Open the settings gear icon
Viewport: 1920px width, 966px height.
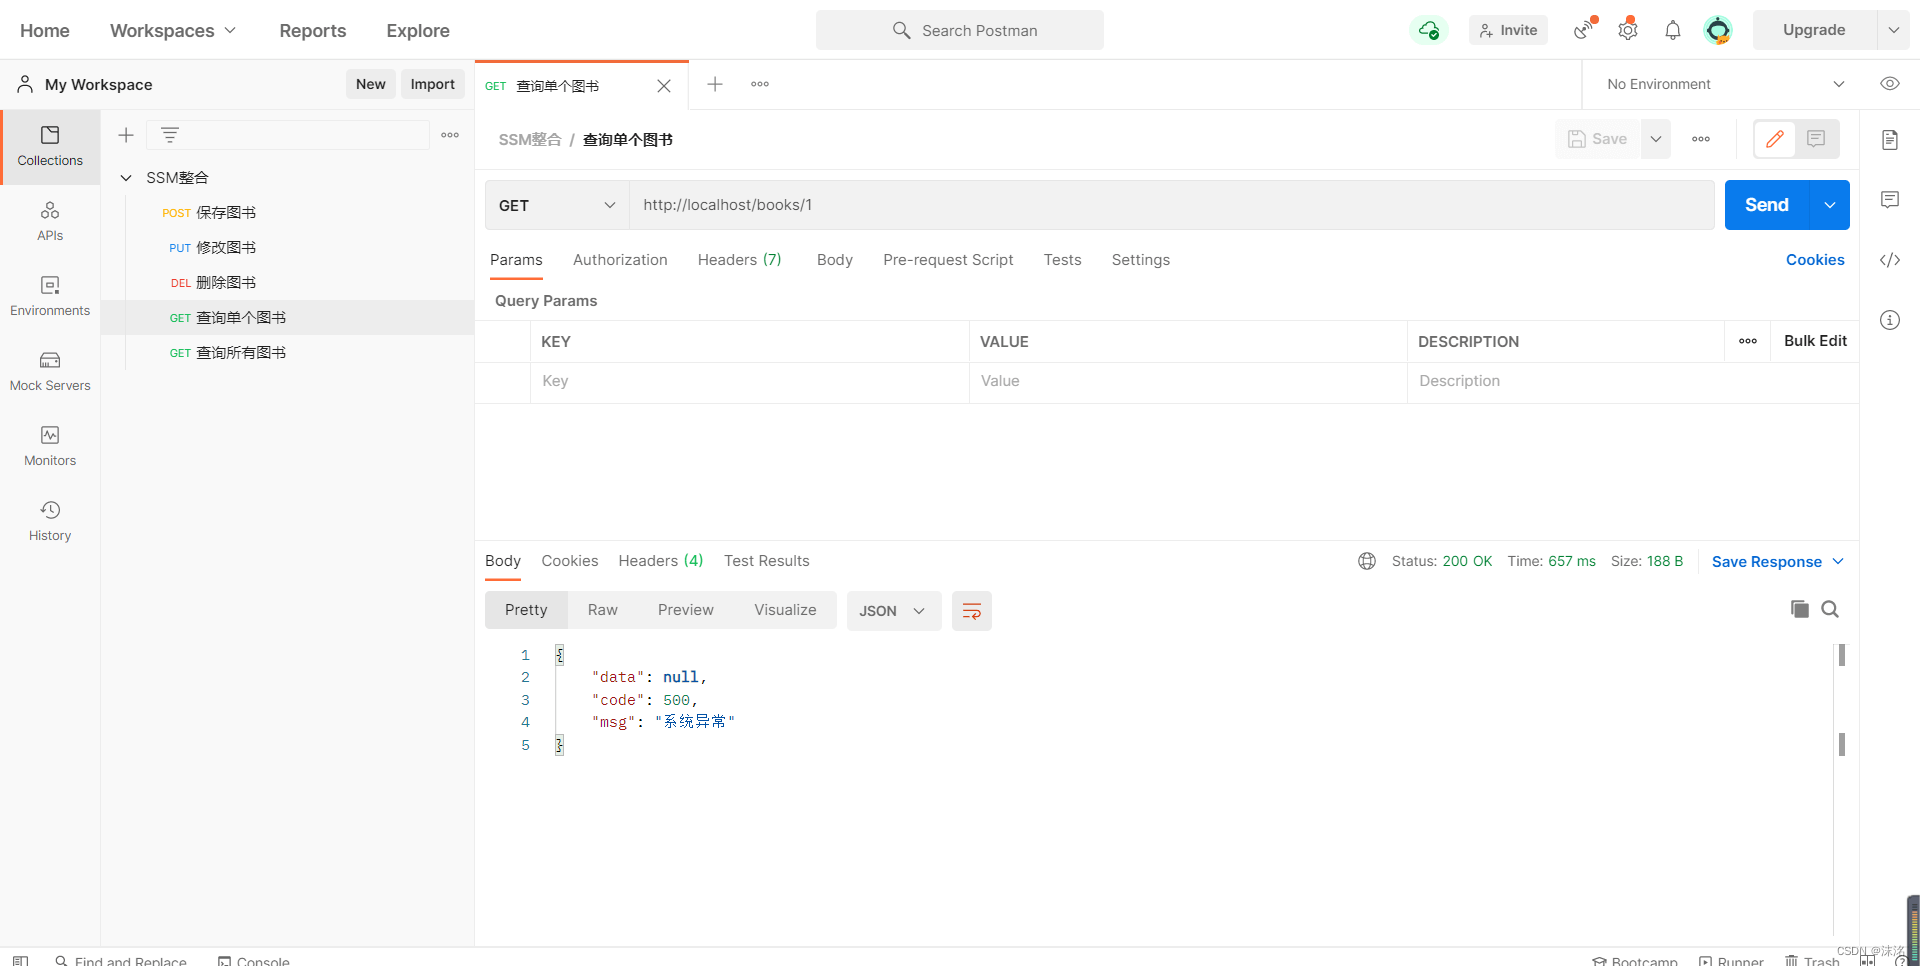point(1627,30)
